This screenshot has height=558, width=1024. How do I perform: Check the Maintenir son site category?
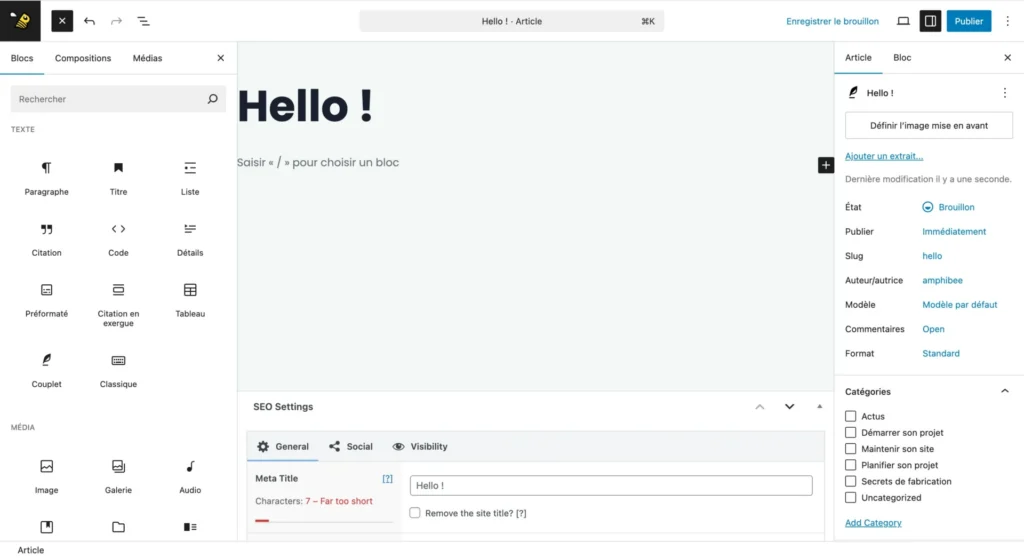pos(850,449)
